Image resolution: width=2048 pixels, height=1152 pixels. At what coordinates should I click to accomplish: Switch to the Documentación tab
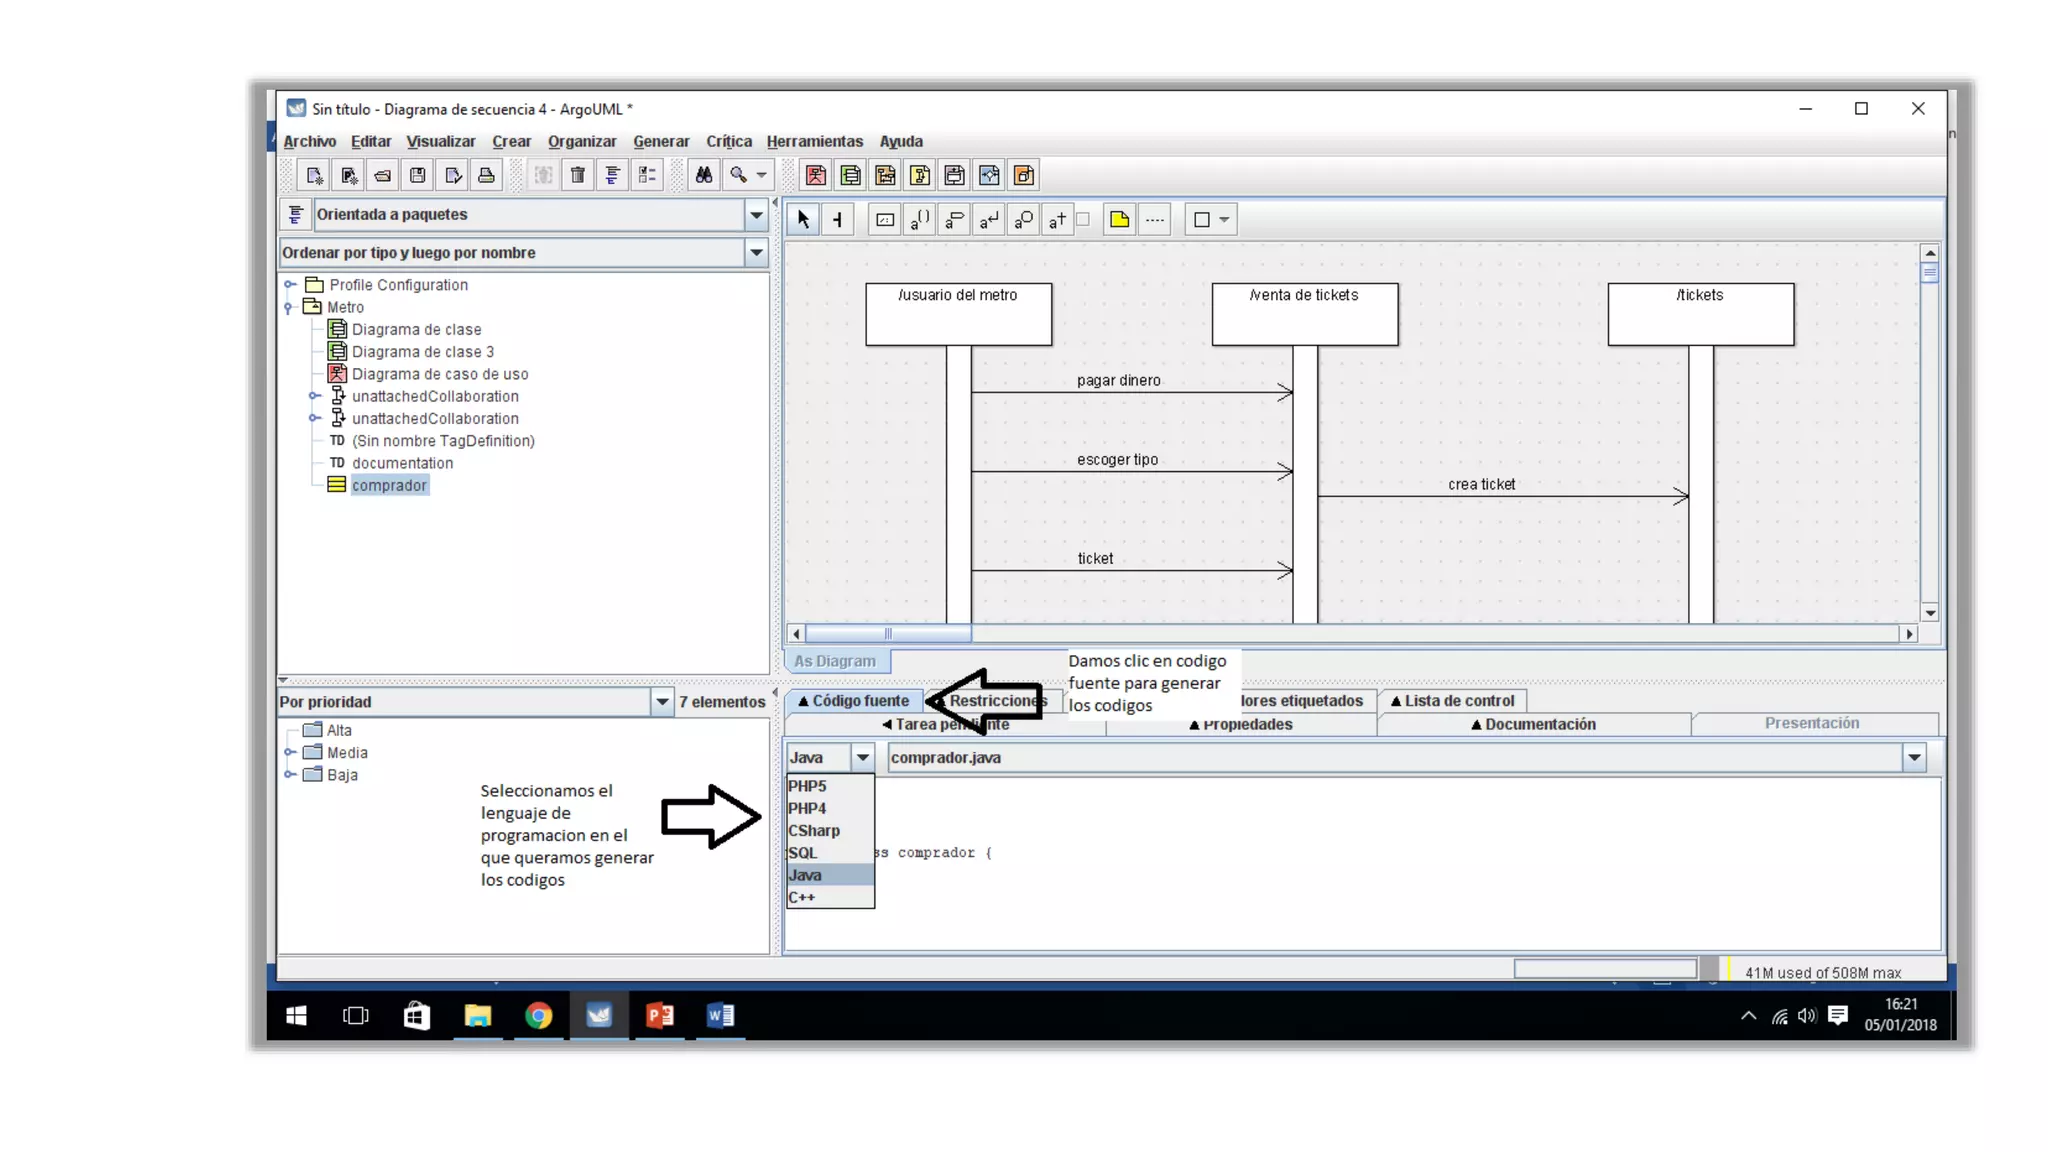pos(1533,725)
